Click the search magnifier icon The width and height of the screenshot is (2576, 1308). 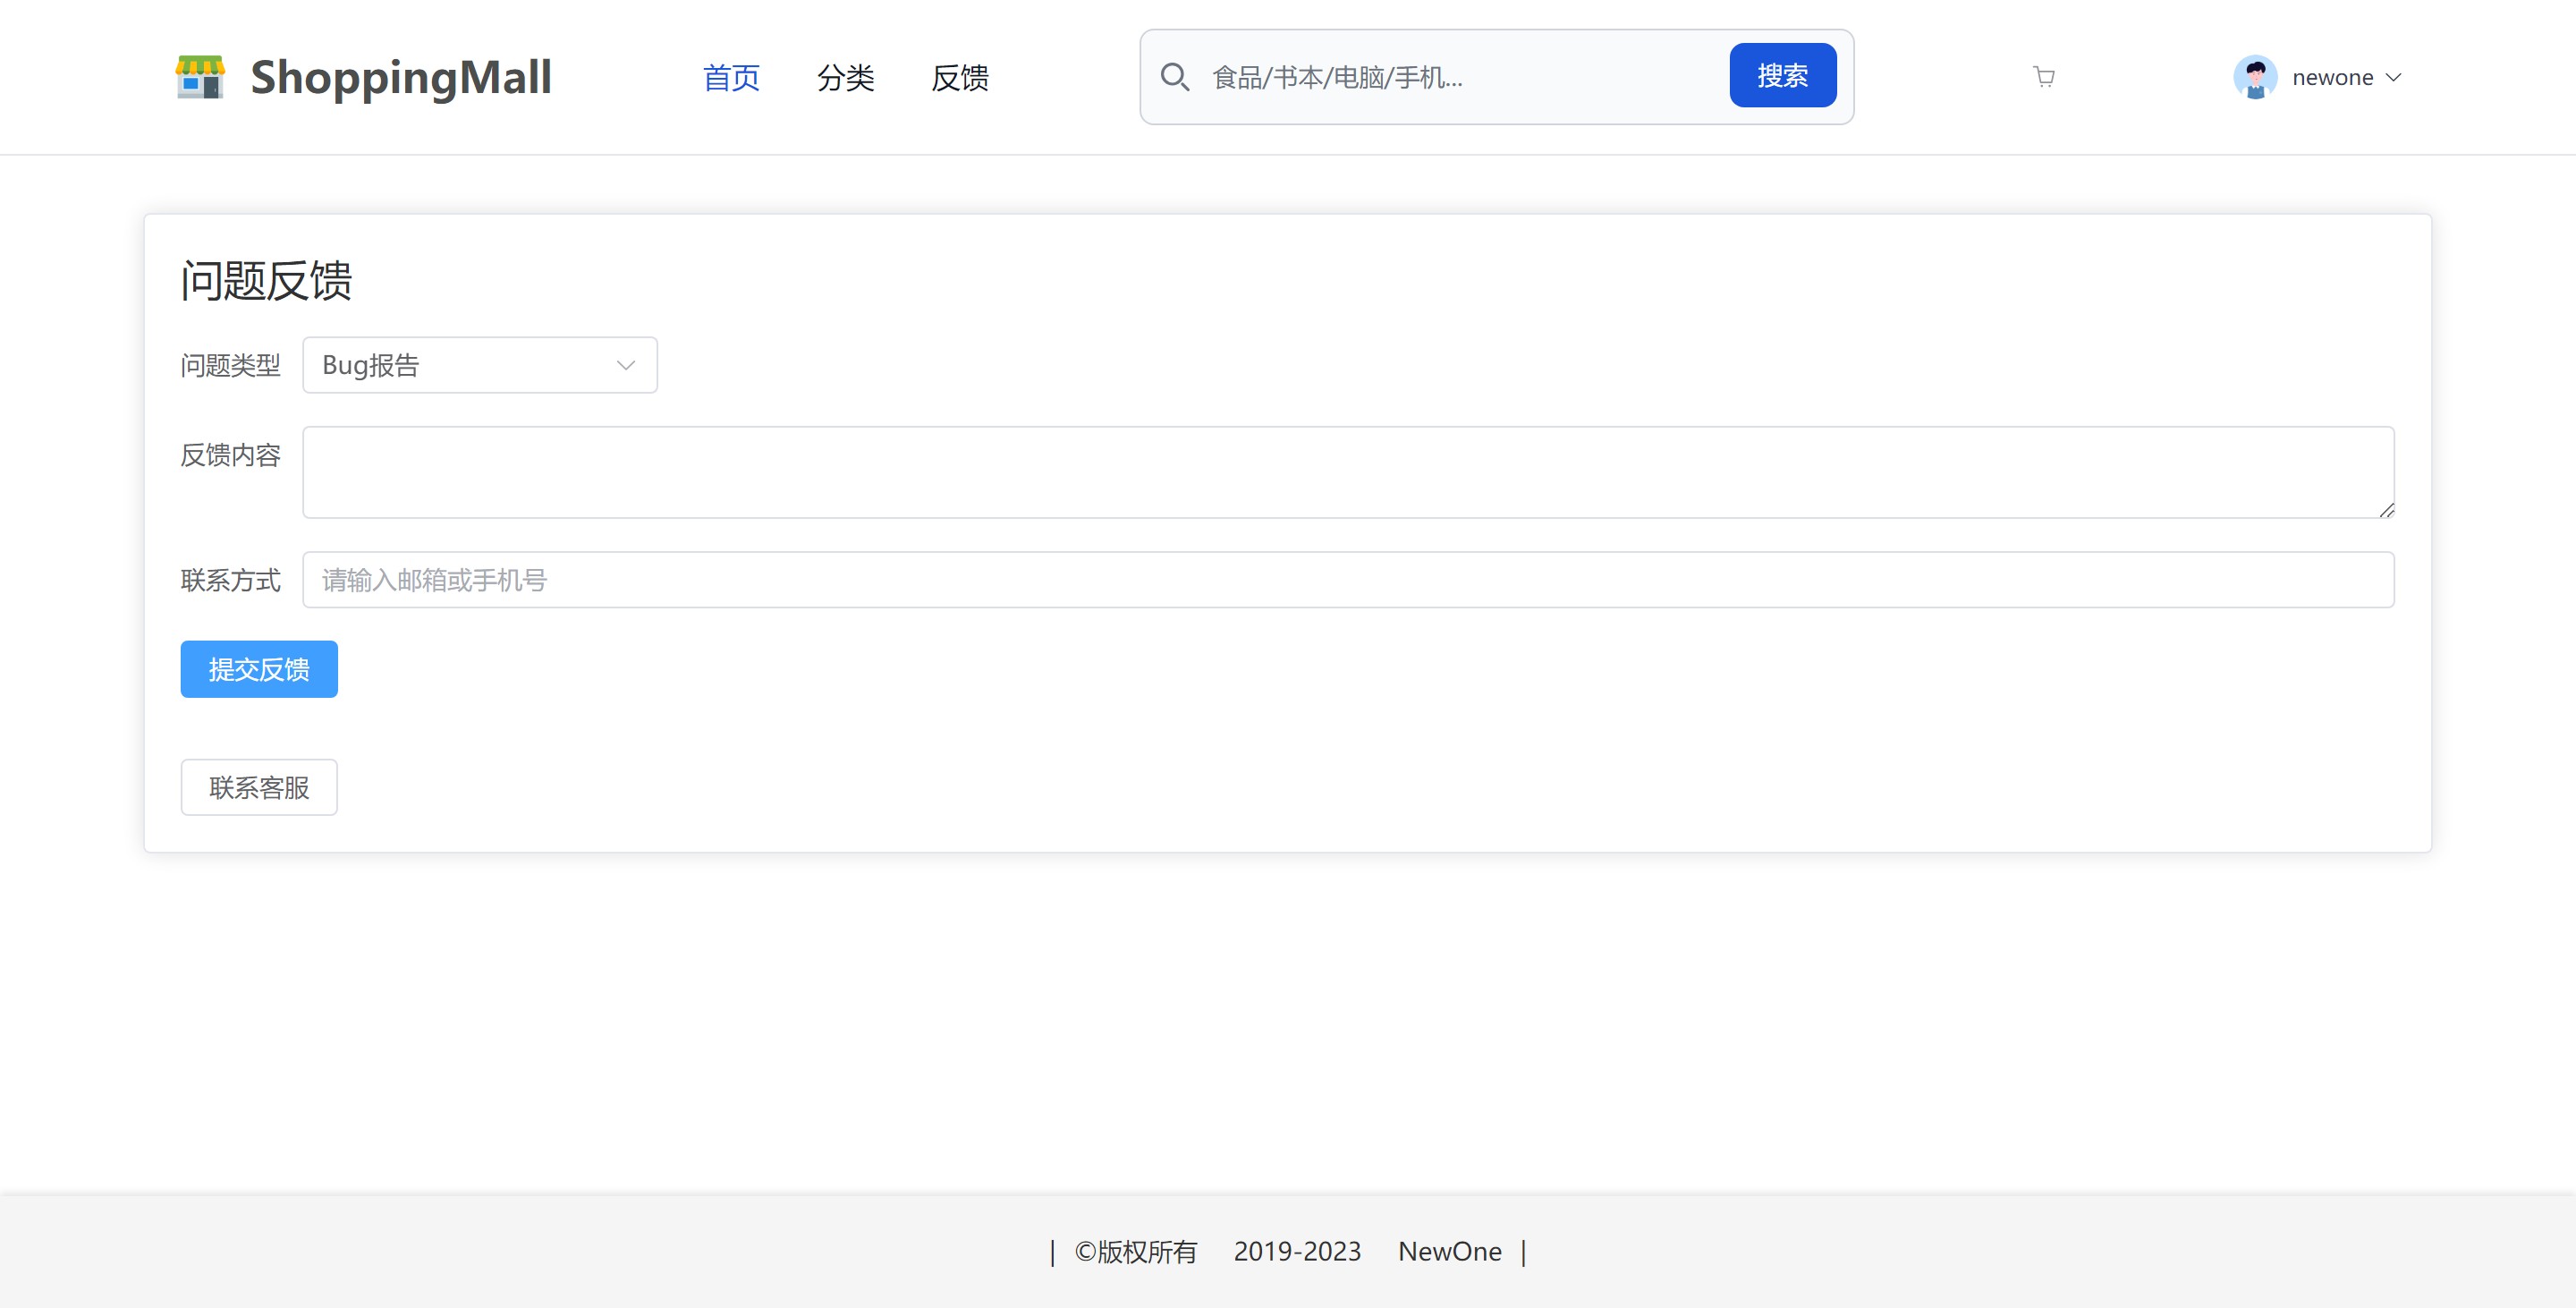1174,77
